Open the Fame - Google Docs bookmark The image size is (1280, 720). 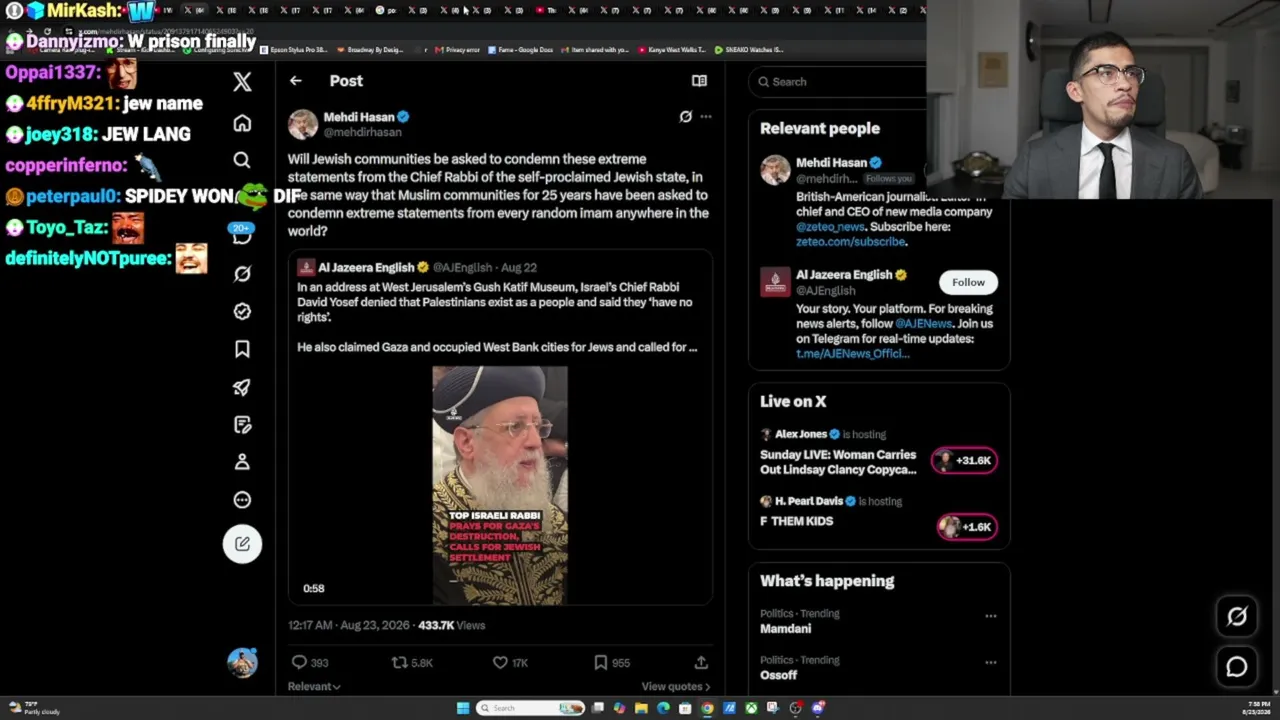tap(520, 50)
